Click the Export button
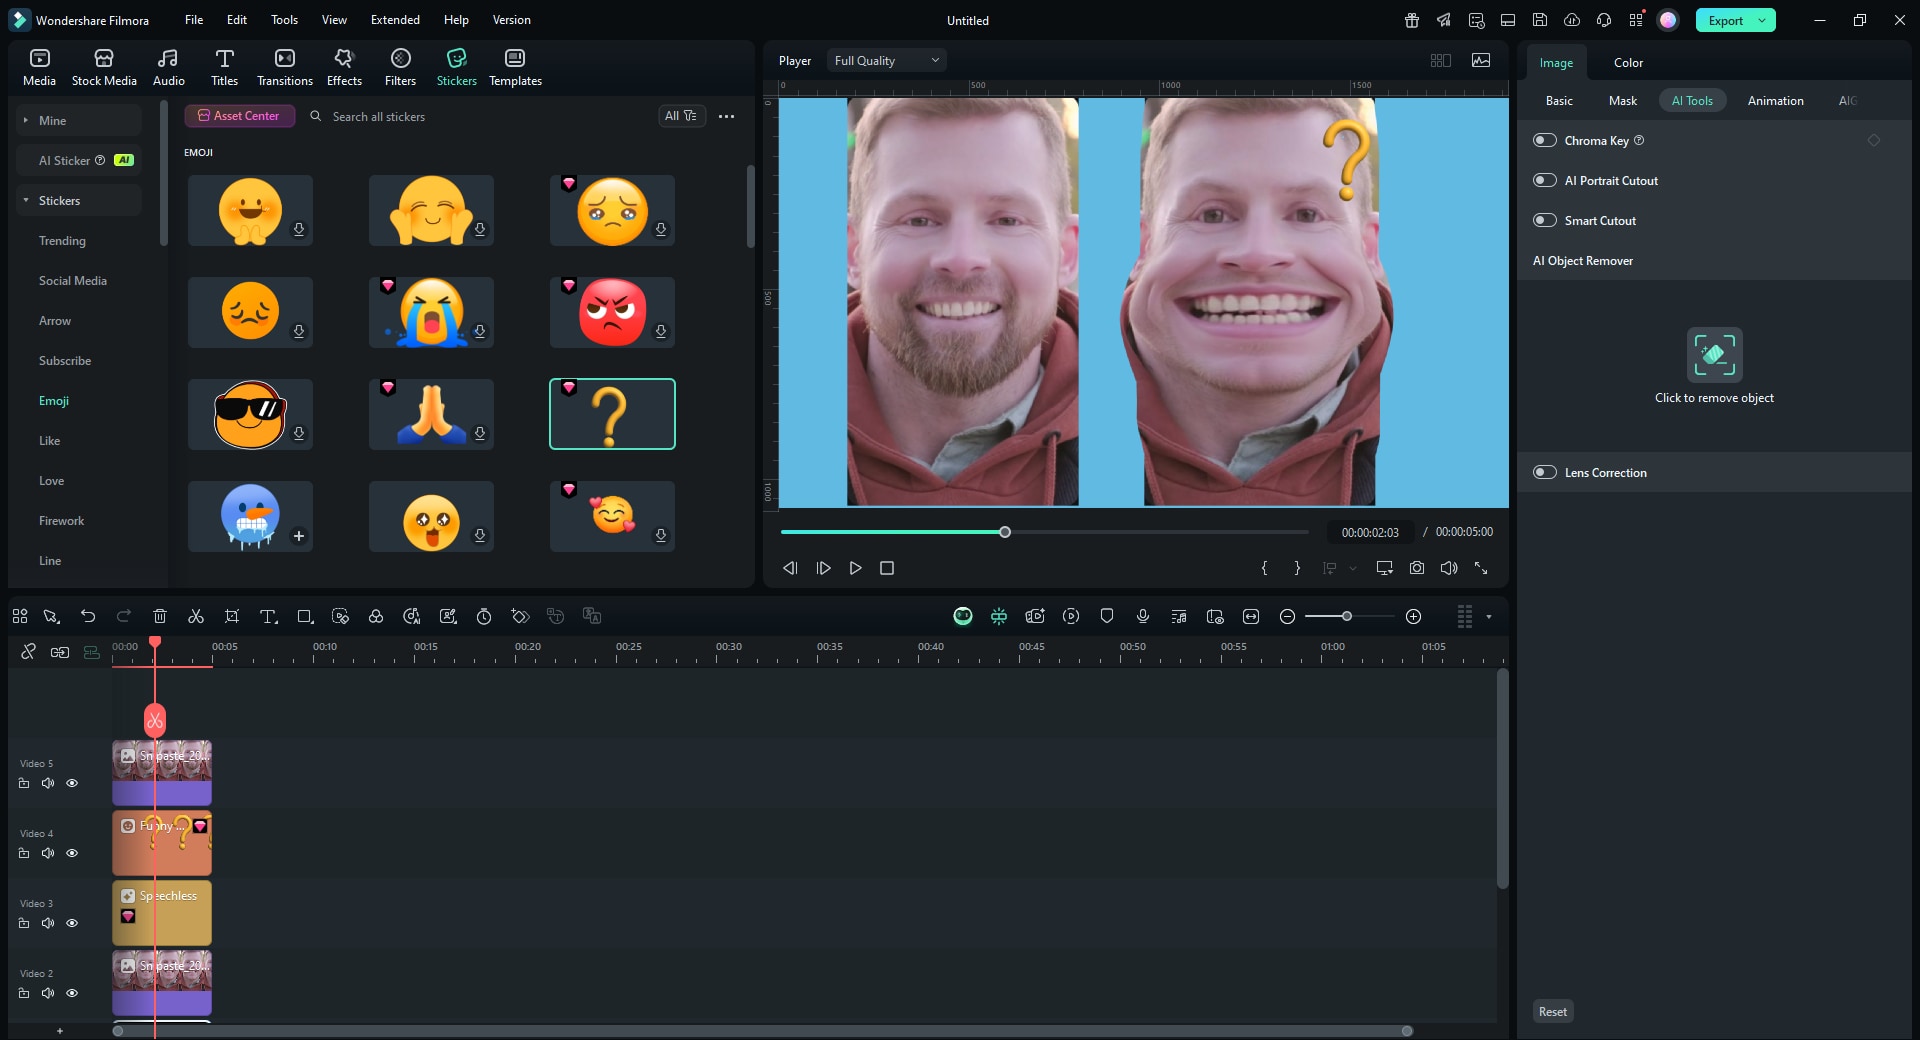Screen dimensions: 1920x1040 pos(1725,20)
